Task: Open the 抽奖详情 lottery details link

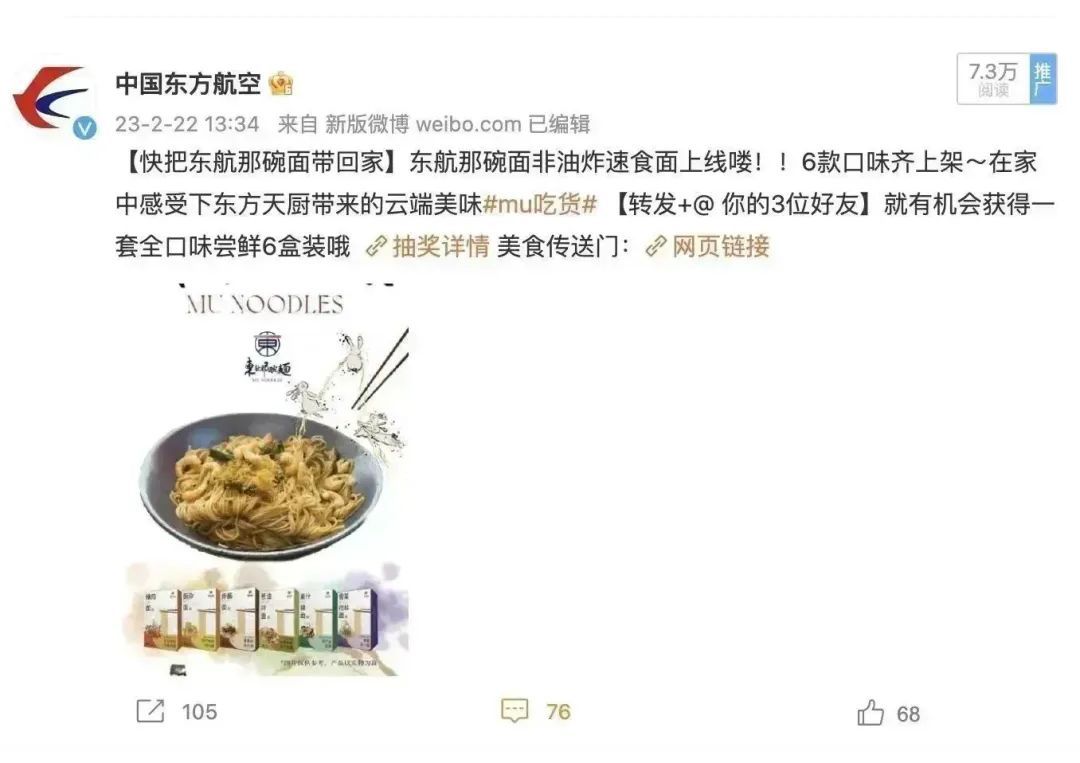Action: click(441, 247)
